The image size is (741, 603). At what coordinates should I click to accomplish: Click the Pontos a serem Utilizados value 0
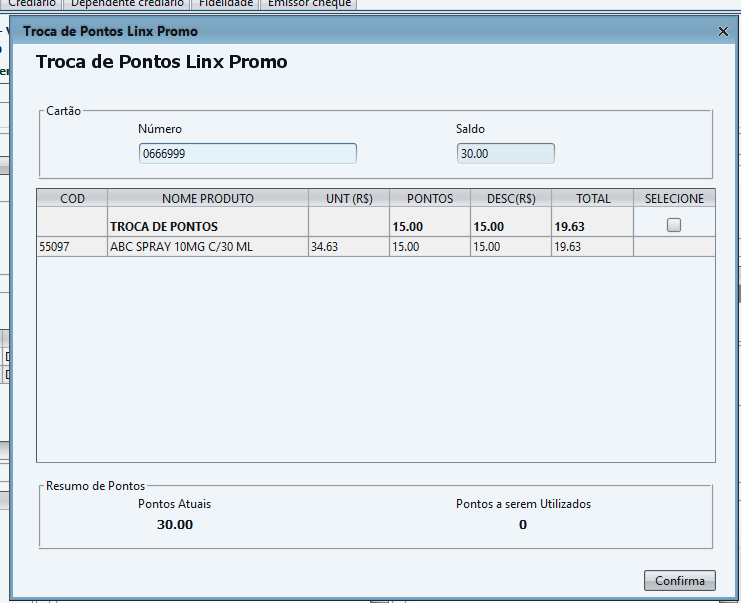click(x=523, y=525)
